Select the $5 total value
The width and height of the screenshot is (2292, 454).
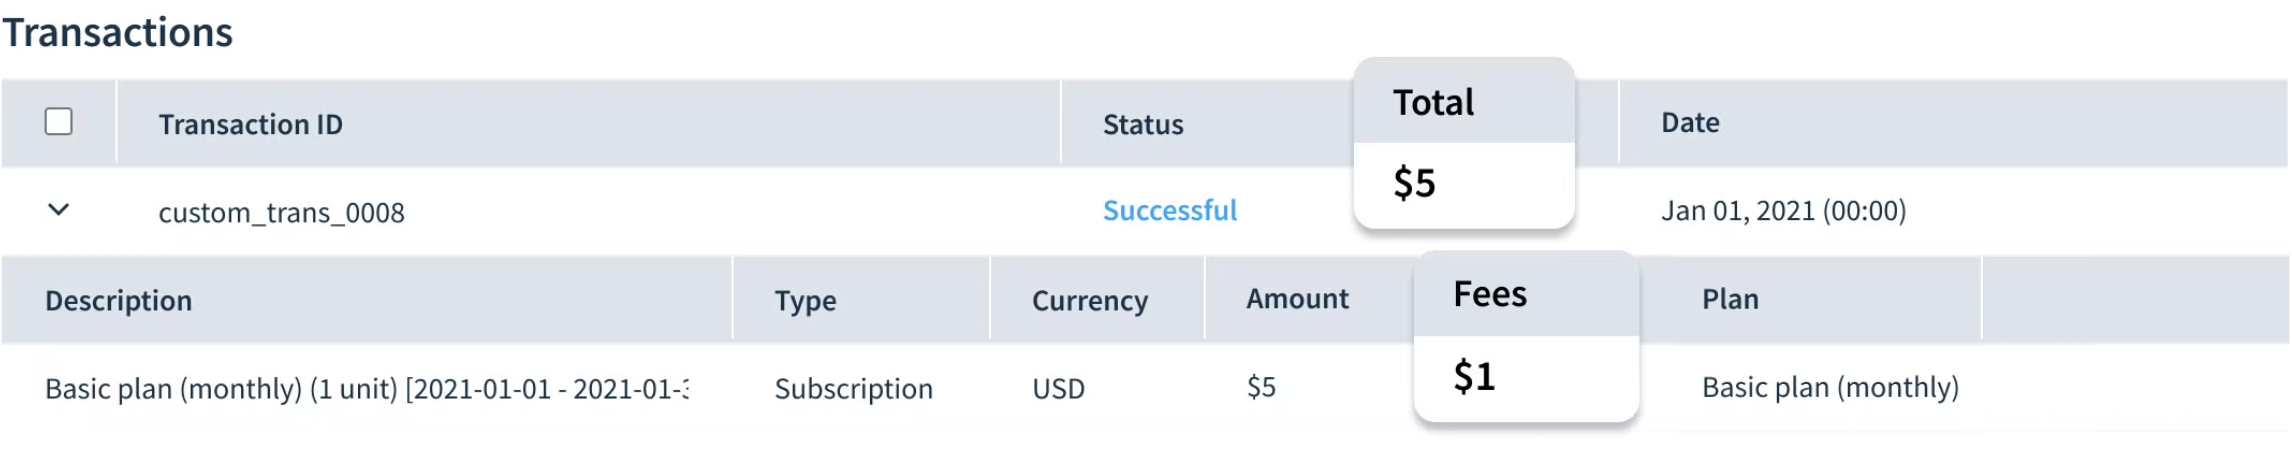pyautogui.click(x=1414, y=183)
